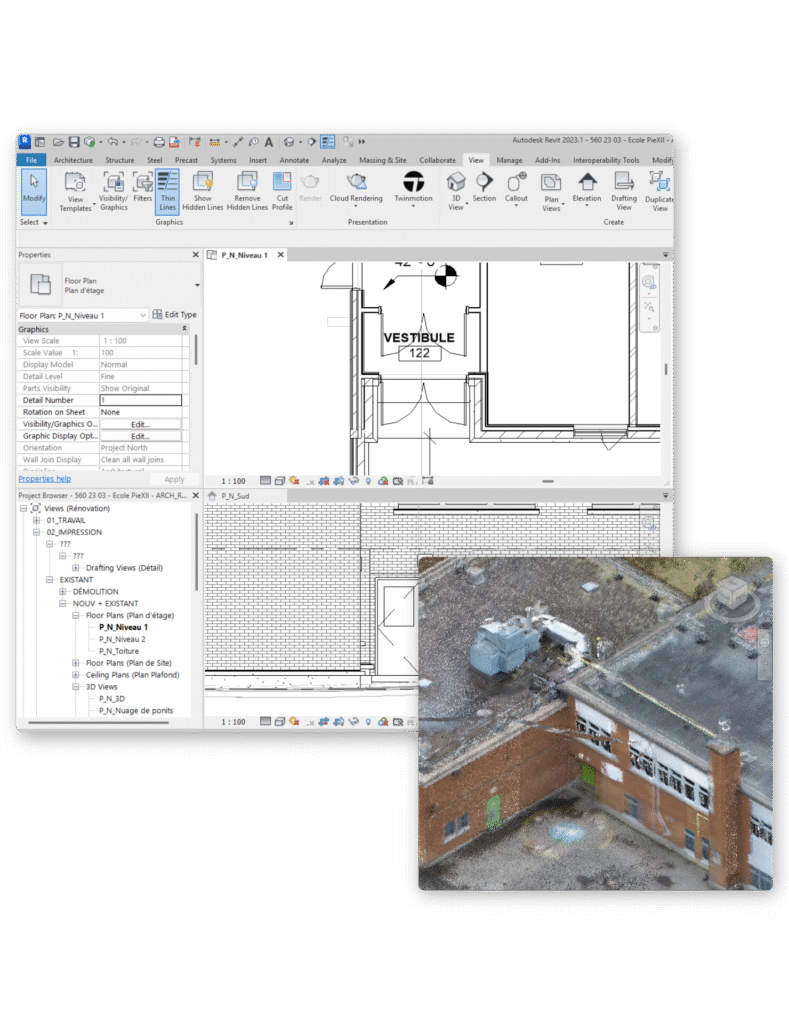Toggle the Thin Lines ribbon button
Image resolution: width=789 pixels, height=1024 pixels.
point(168,191)
